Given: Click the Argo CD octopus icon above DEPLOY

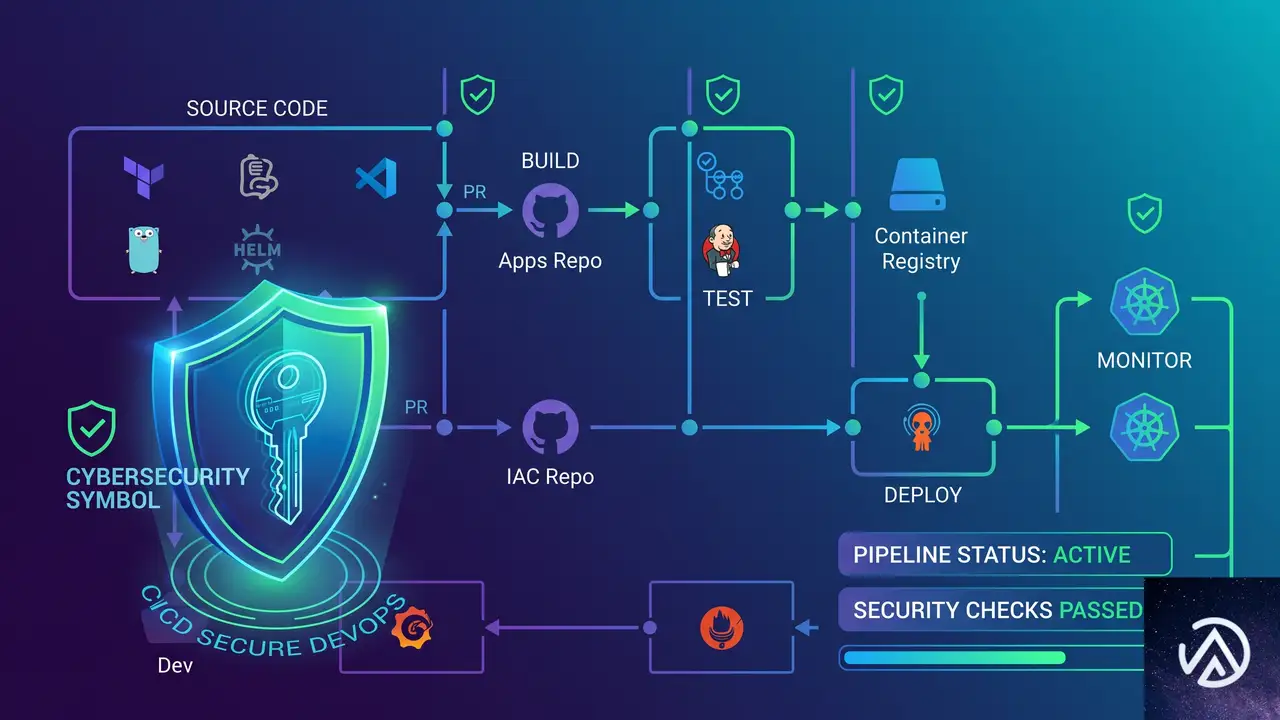Looking at the screenshot, I should (923, 428).
